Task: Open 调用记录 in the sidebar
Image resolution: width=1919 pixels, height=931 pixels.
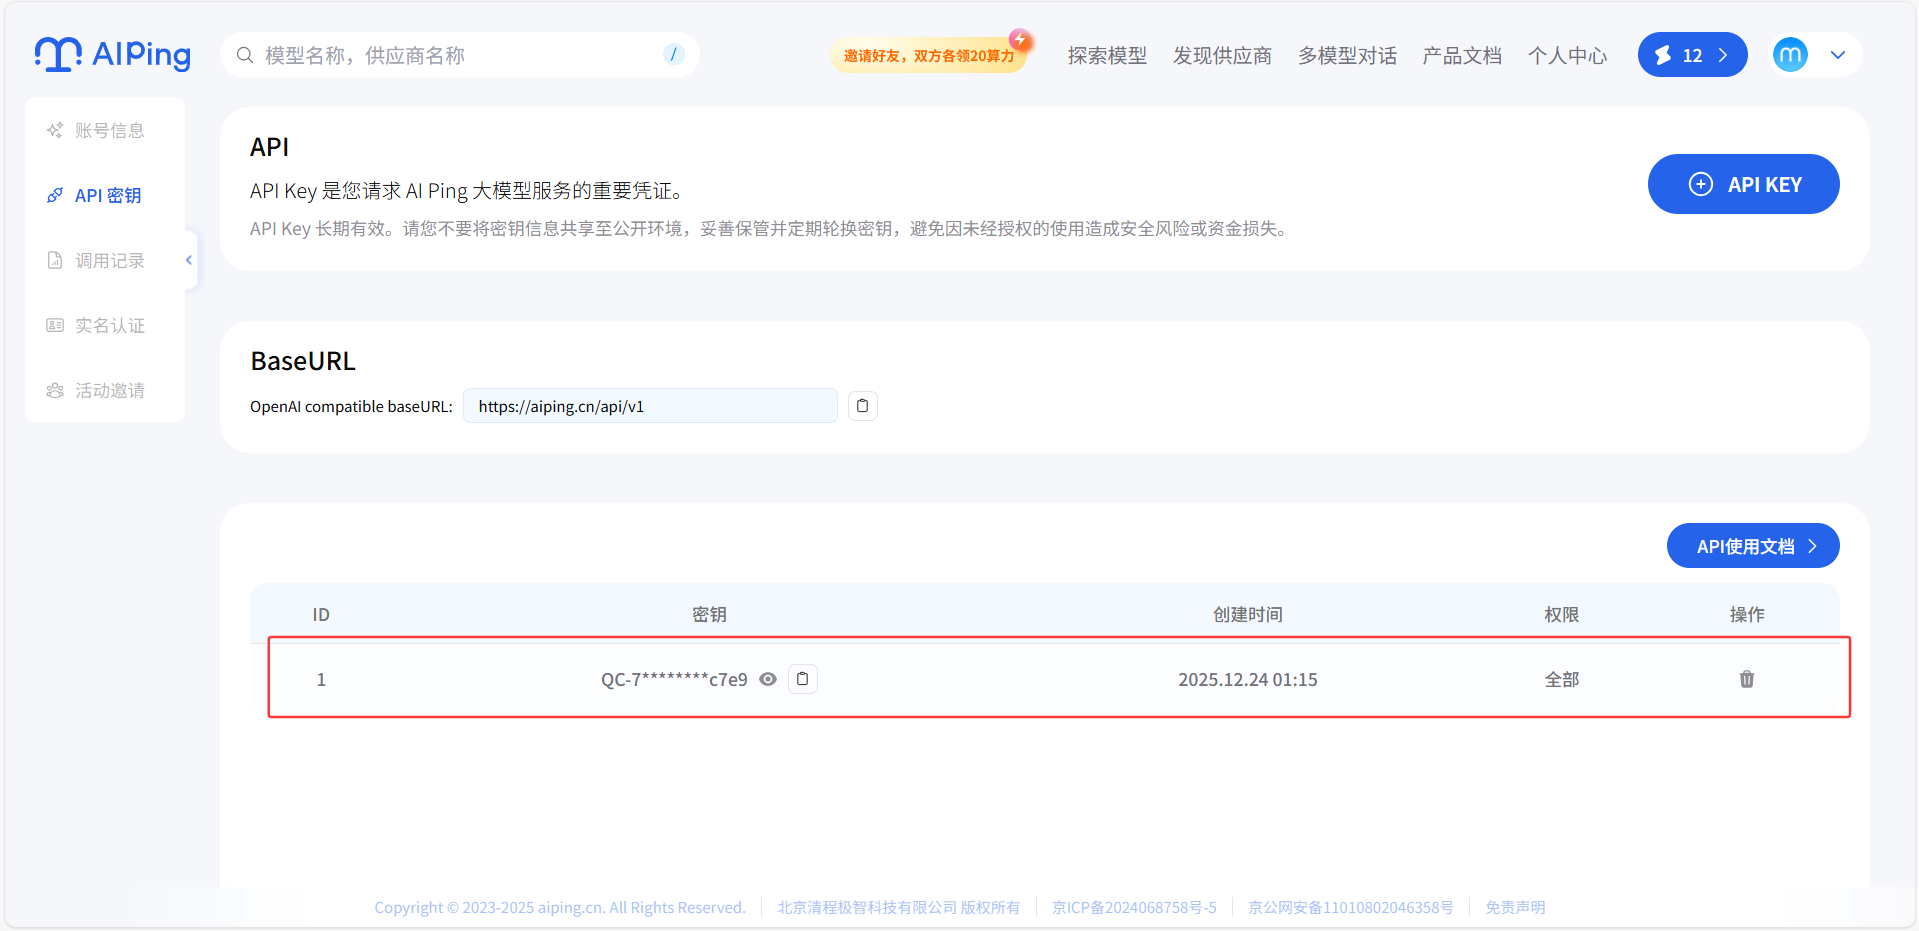Action: [x=96, y=260]
